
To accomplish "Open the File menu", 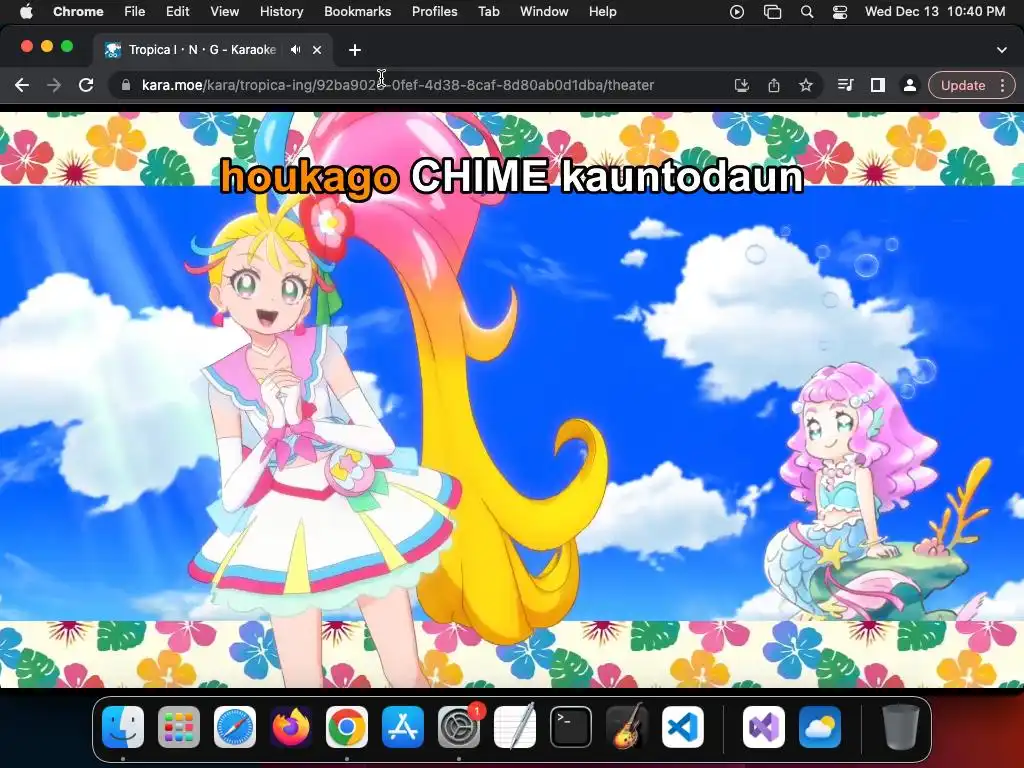I will 135,12.
